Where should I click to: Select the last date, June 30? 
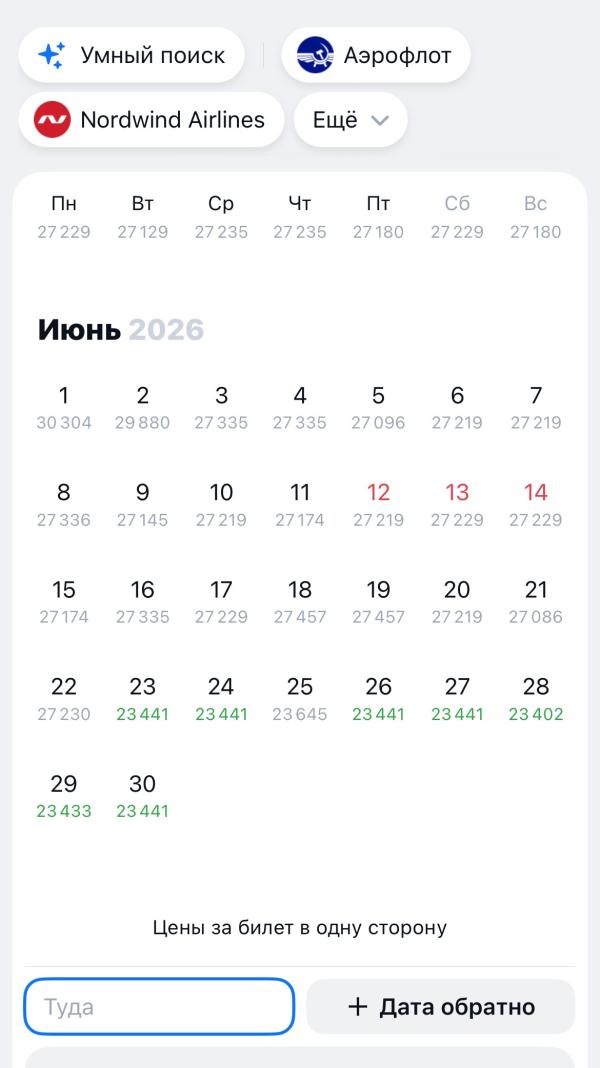142,794
